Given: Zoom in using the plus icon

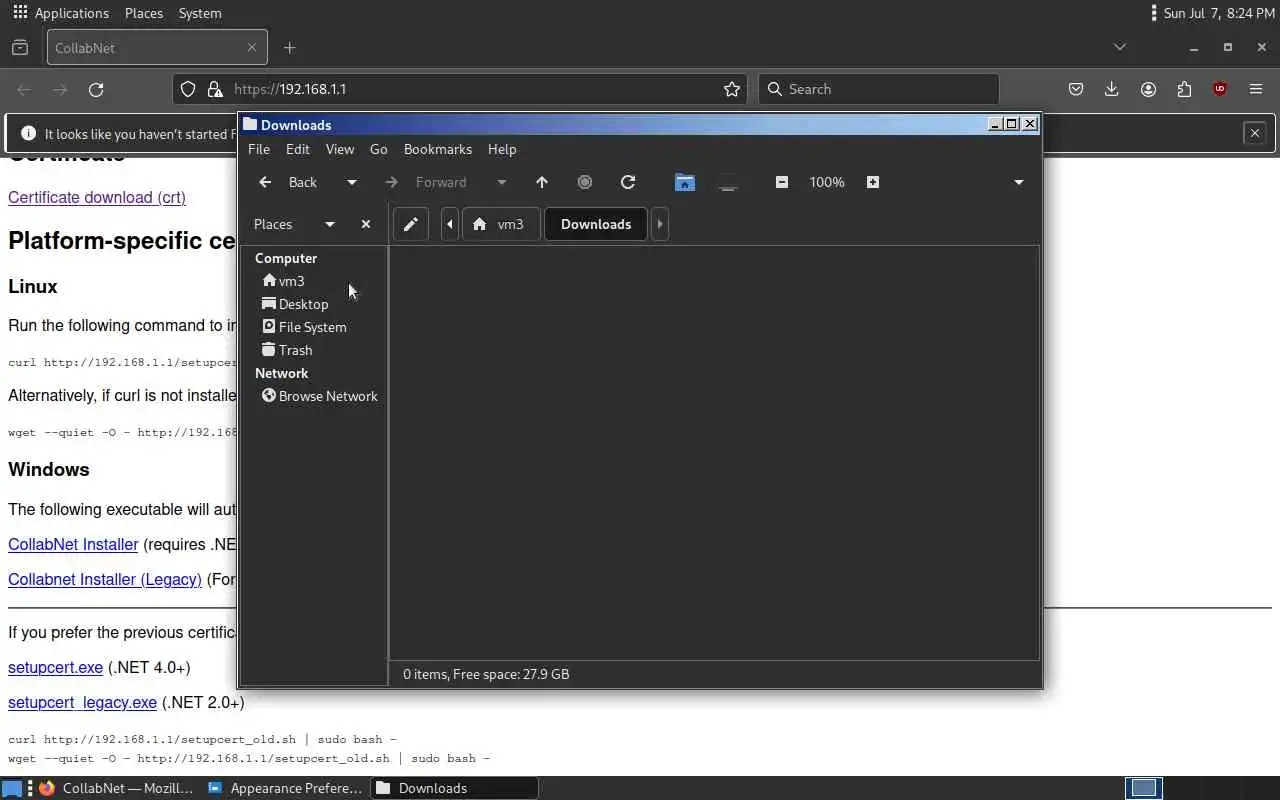Looking at the screenshot, I should [x=873, y=182].
